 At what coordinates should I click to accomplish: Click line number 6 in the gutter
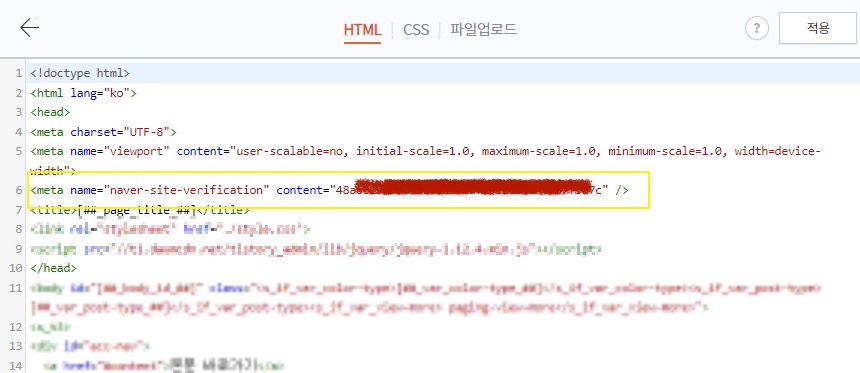[19, 190]
